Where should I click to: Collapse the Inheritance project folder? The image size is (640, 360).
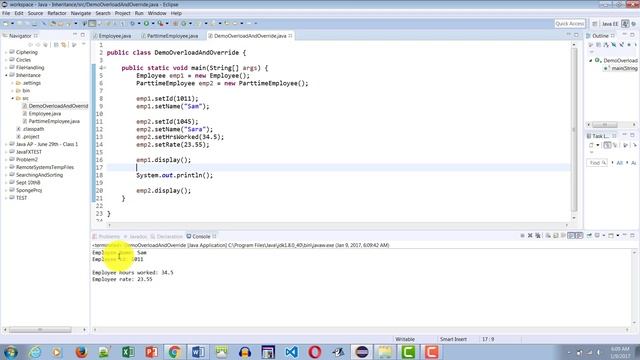tap(7, 75)
